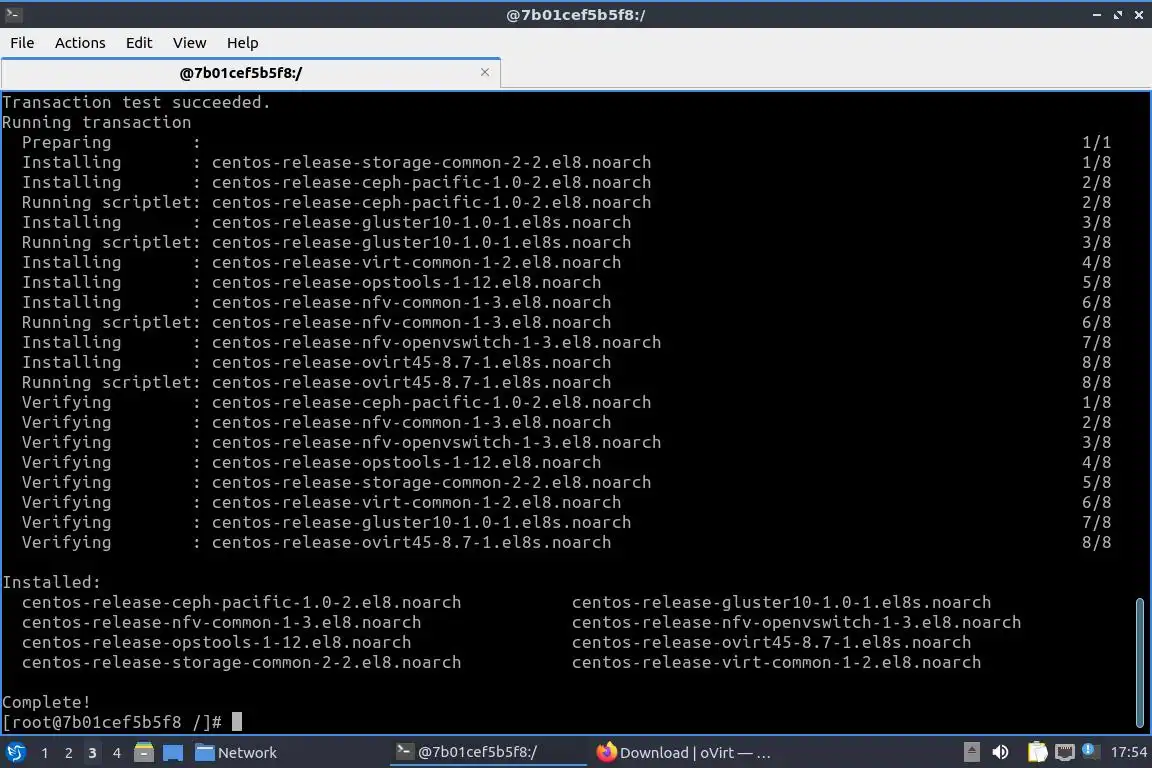Open the Edit menu
The width and height of the screenshot is (1152, 768).
tap(139, 43)
